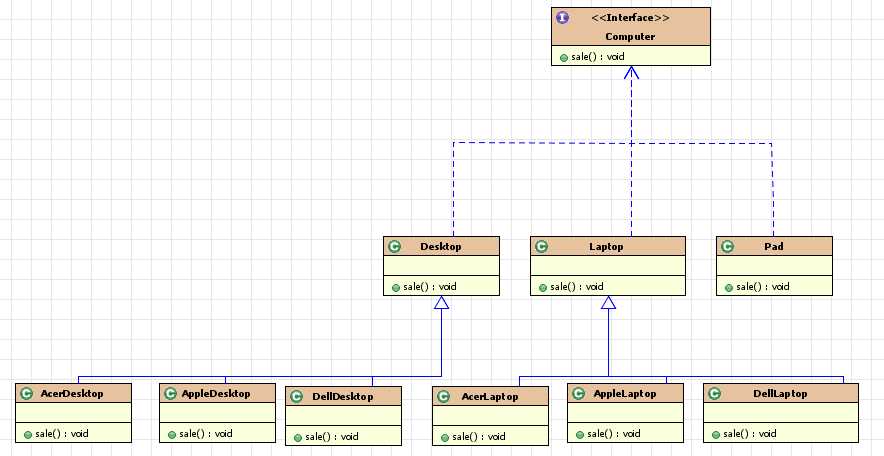
Task: Click the method icon in AppleLaptop
Action: click(x=580, y=435)
